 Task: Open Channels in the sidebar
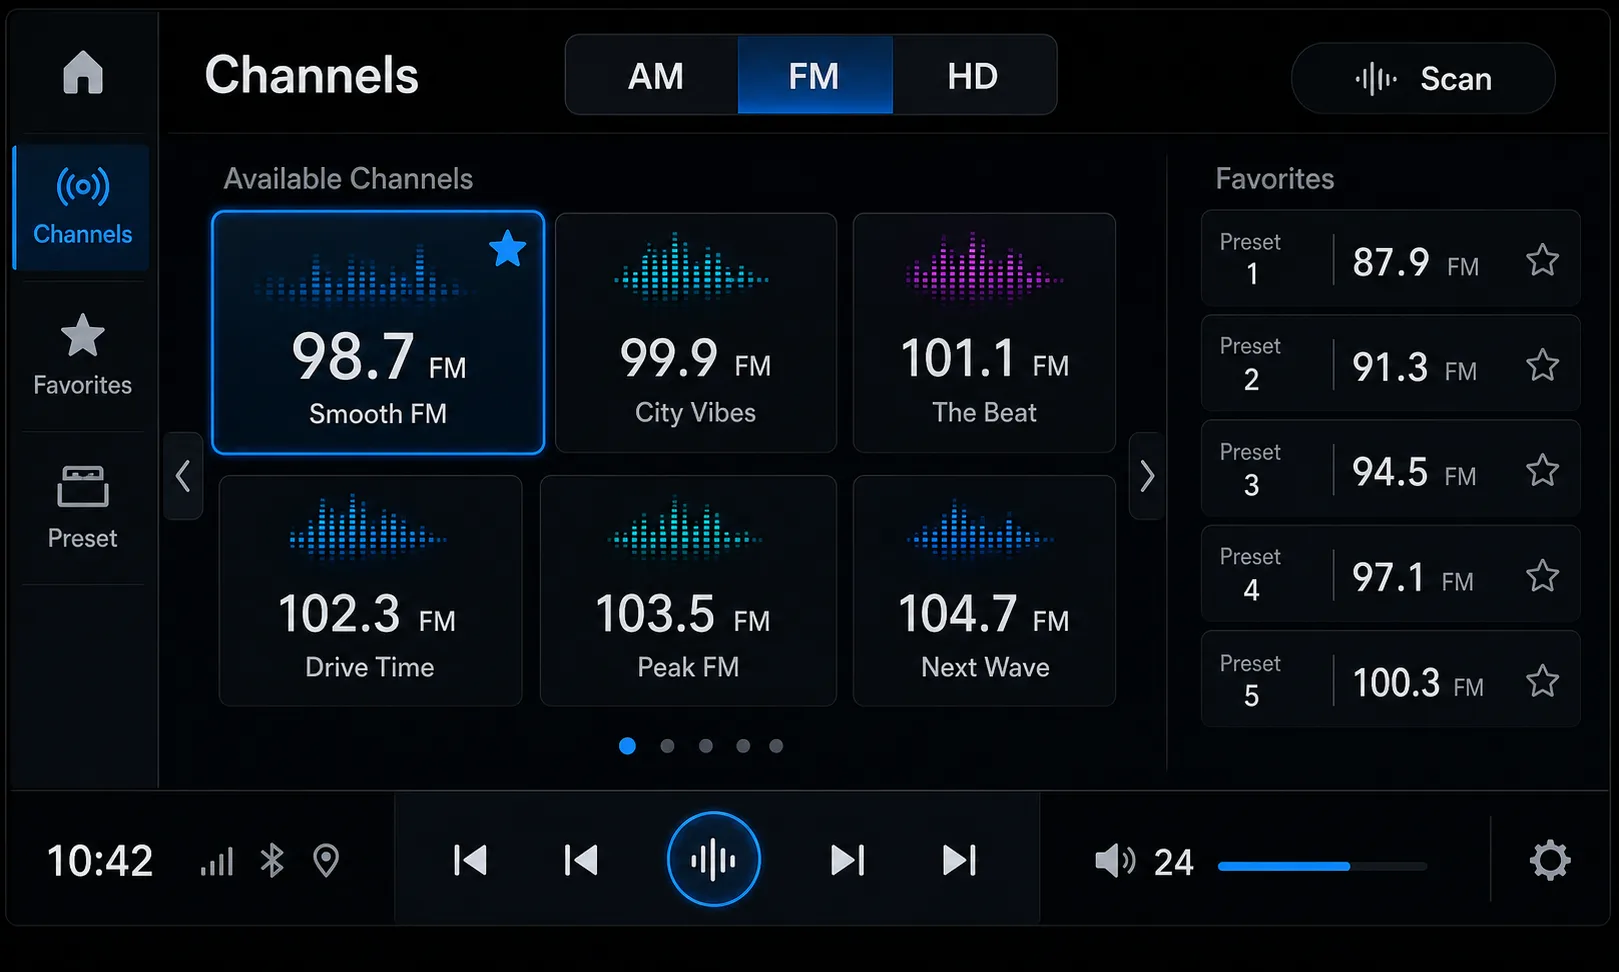[x=82, y=208]
